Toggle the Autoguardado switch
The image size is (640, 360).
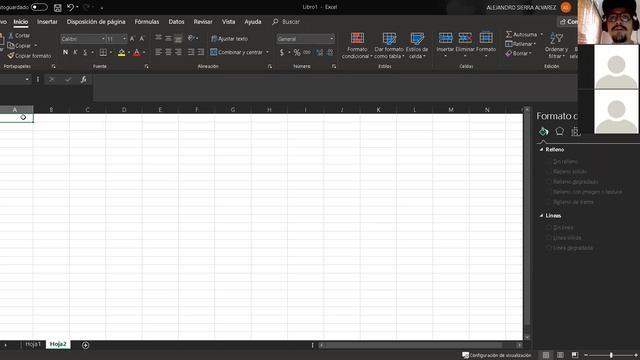39,7
